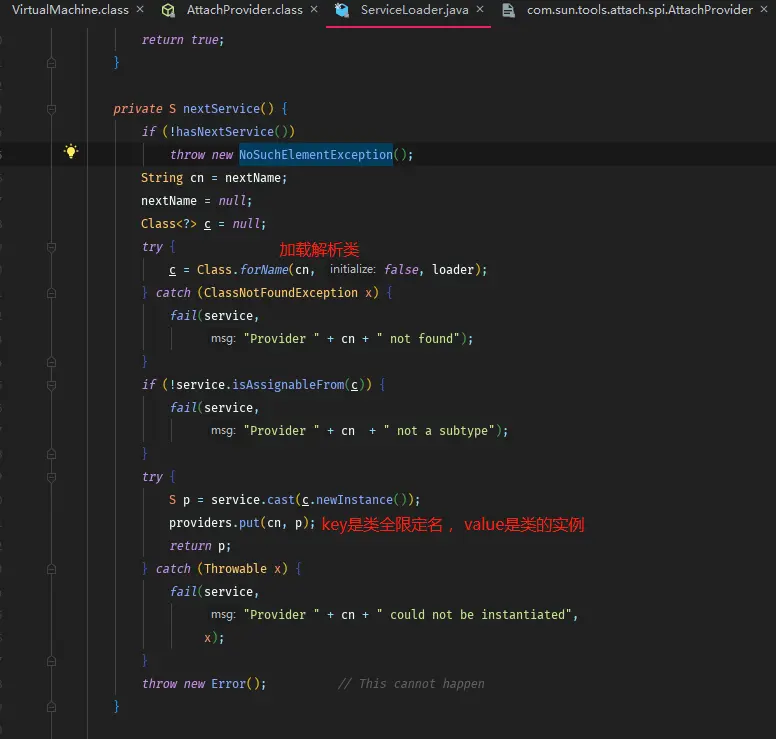Screen dimensions: 776x739
Task: Close the VirtualMachine.class tab
Action: coord(140,9)
